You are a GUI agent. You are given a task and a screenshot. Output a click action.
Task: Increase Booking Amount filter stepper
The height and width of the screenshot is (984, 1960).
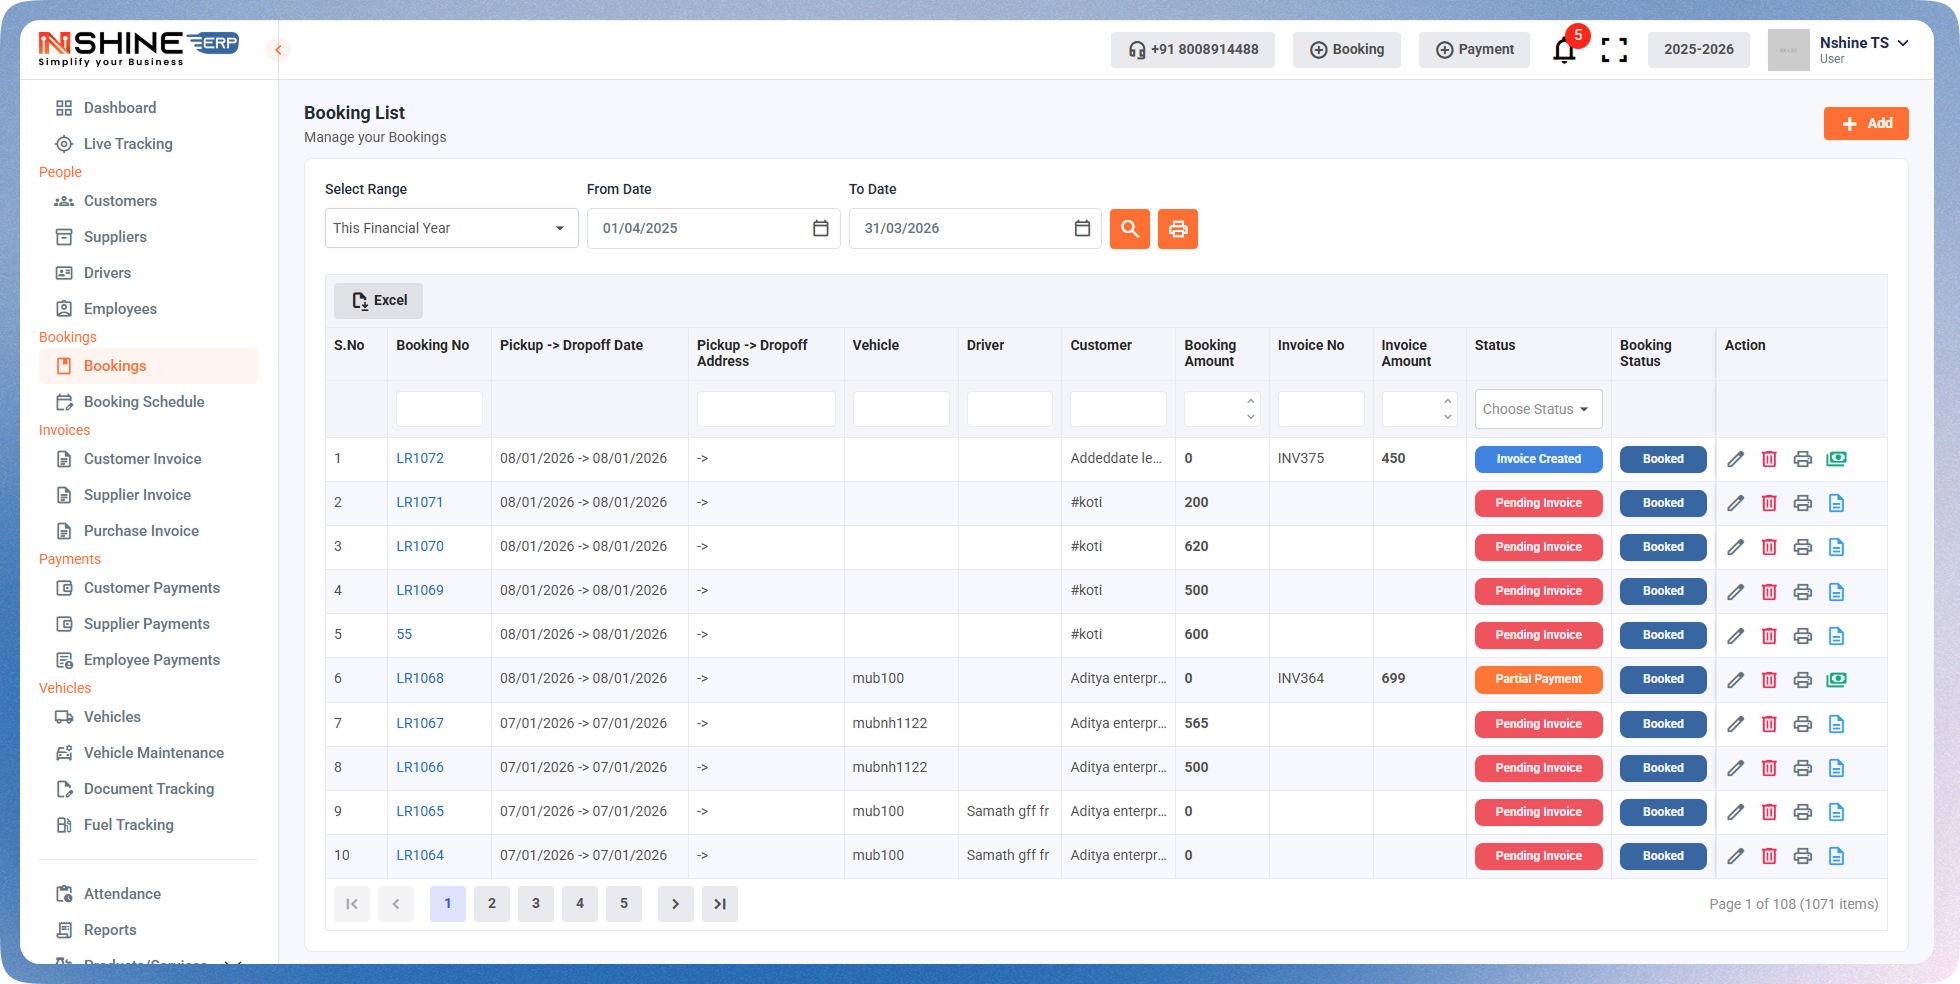[x=1250, y=402]
